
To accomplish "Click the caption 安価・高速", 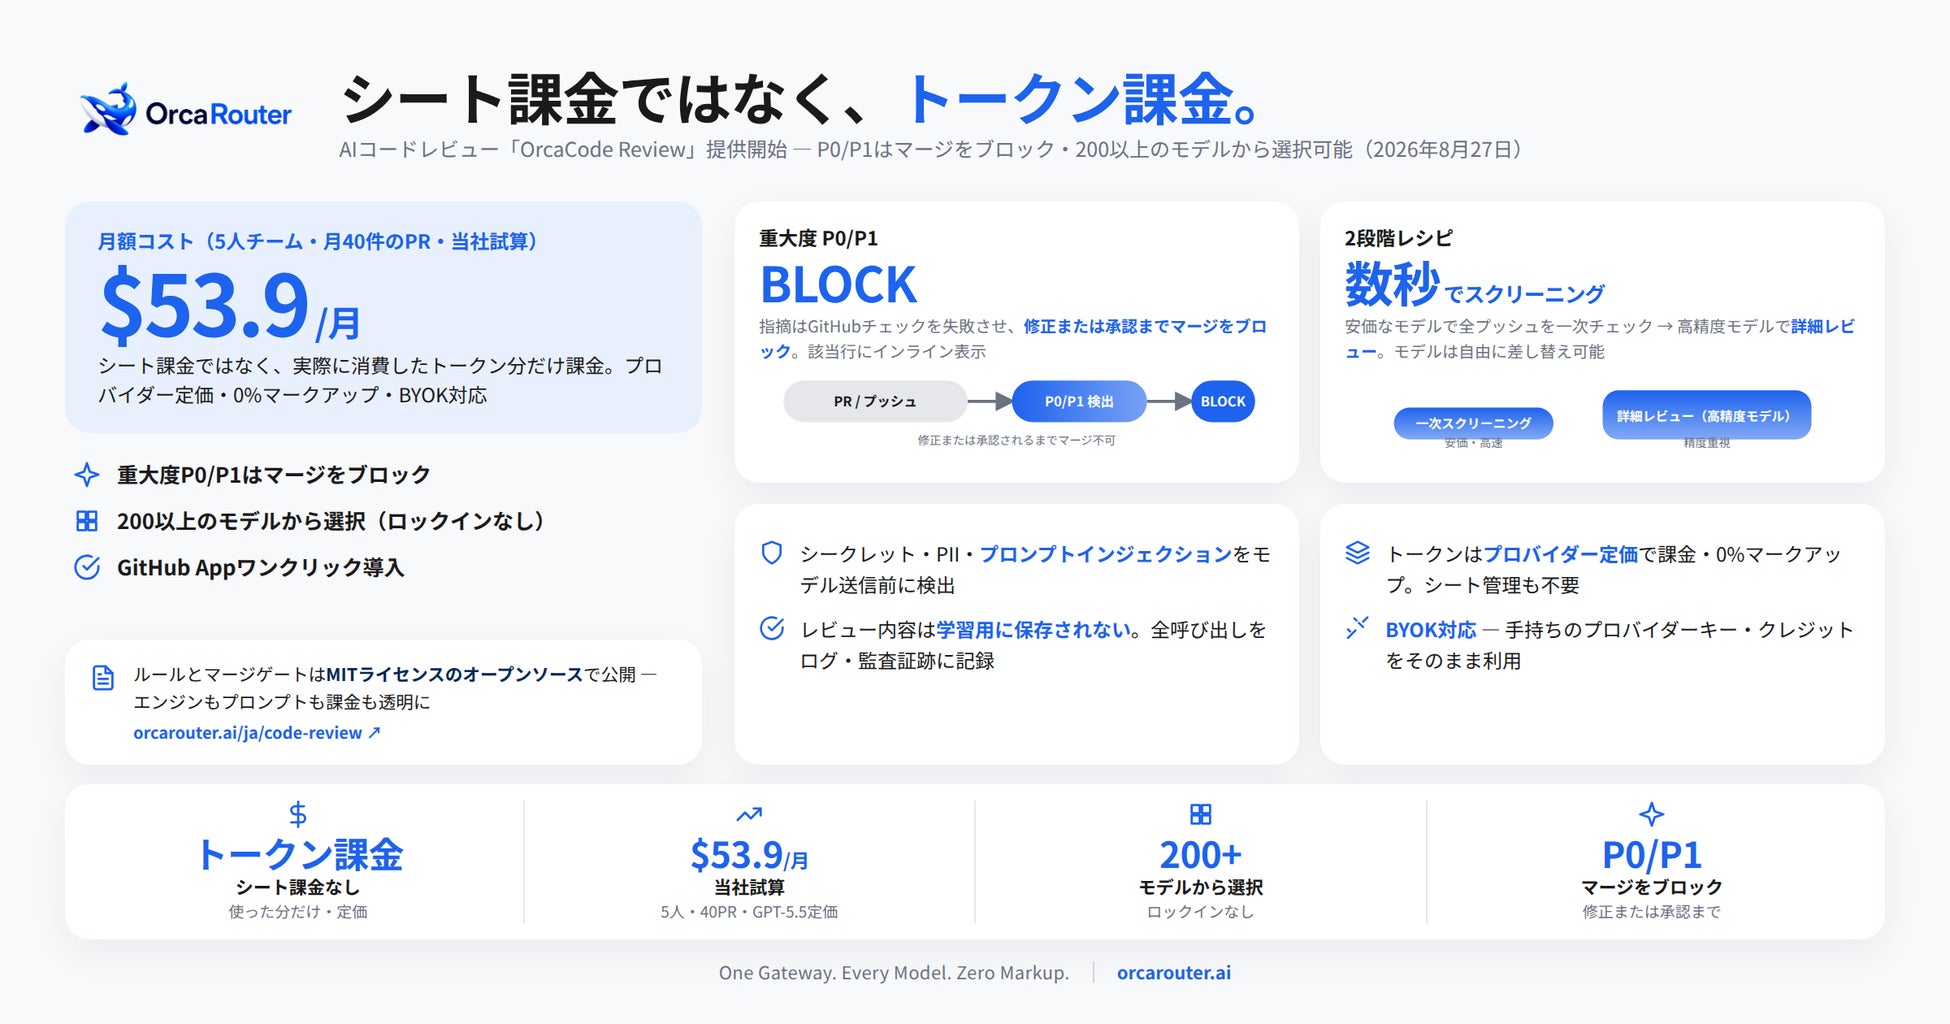I will (1473, 443).
